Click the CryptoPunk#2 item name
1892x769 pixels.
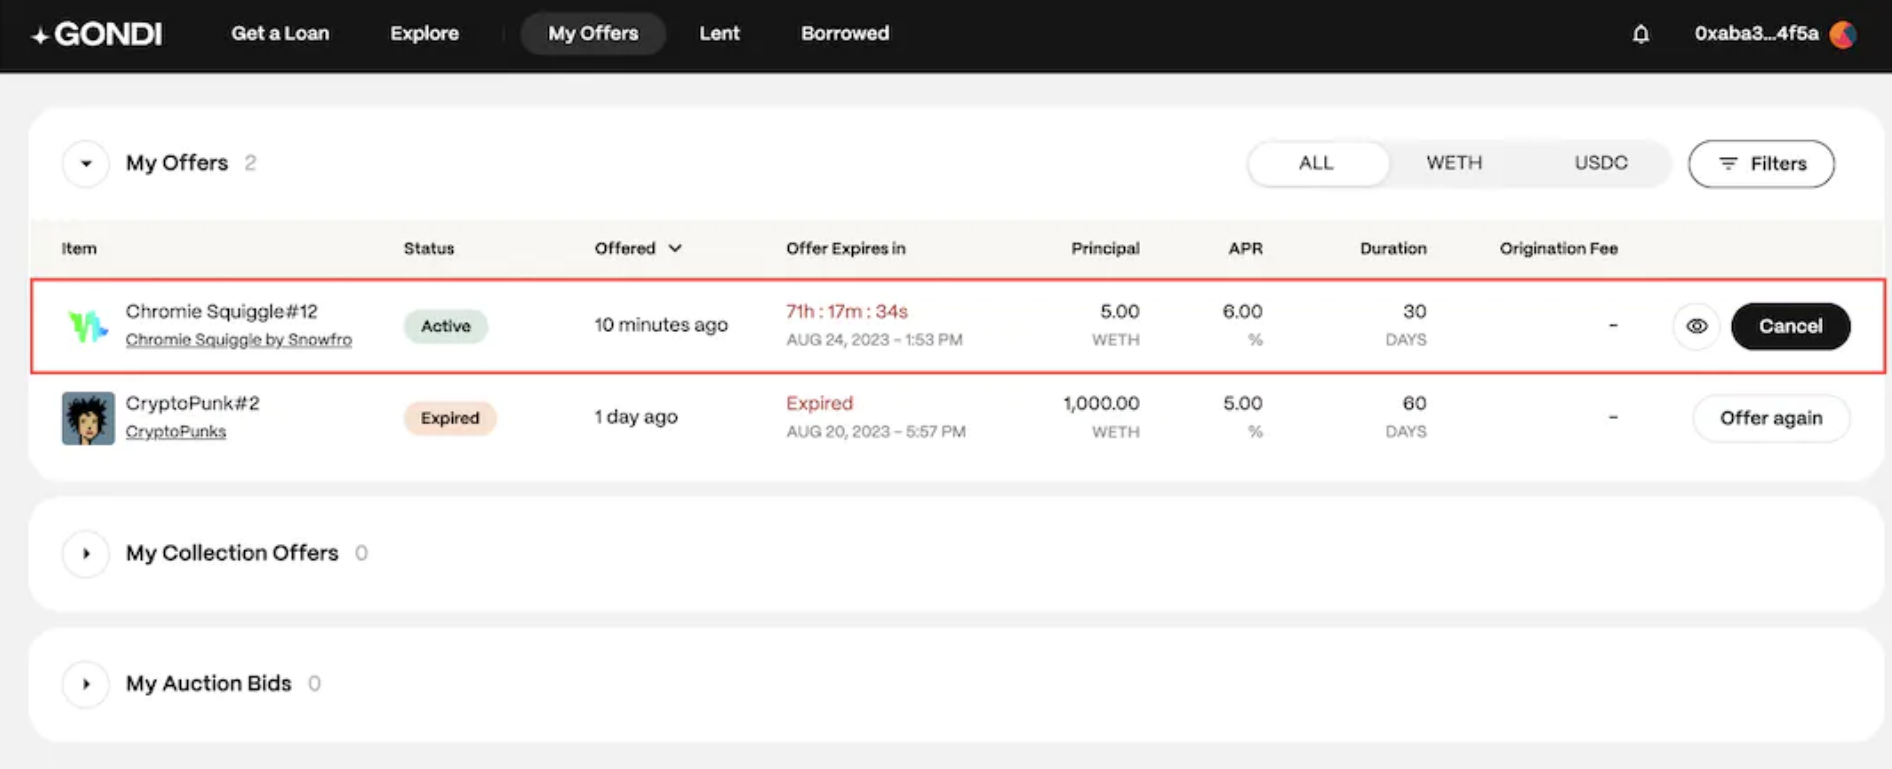[x=192, y=403]
